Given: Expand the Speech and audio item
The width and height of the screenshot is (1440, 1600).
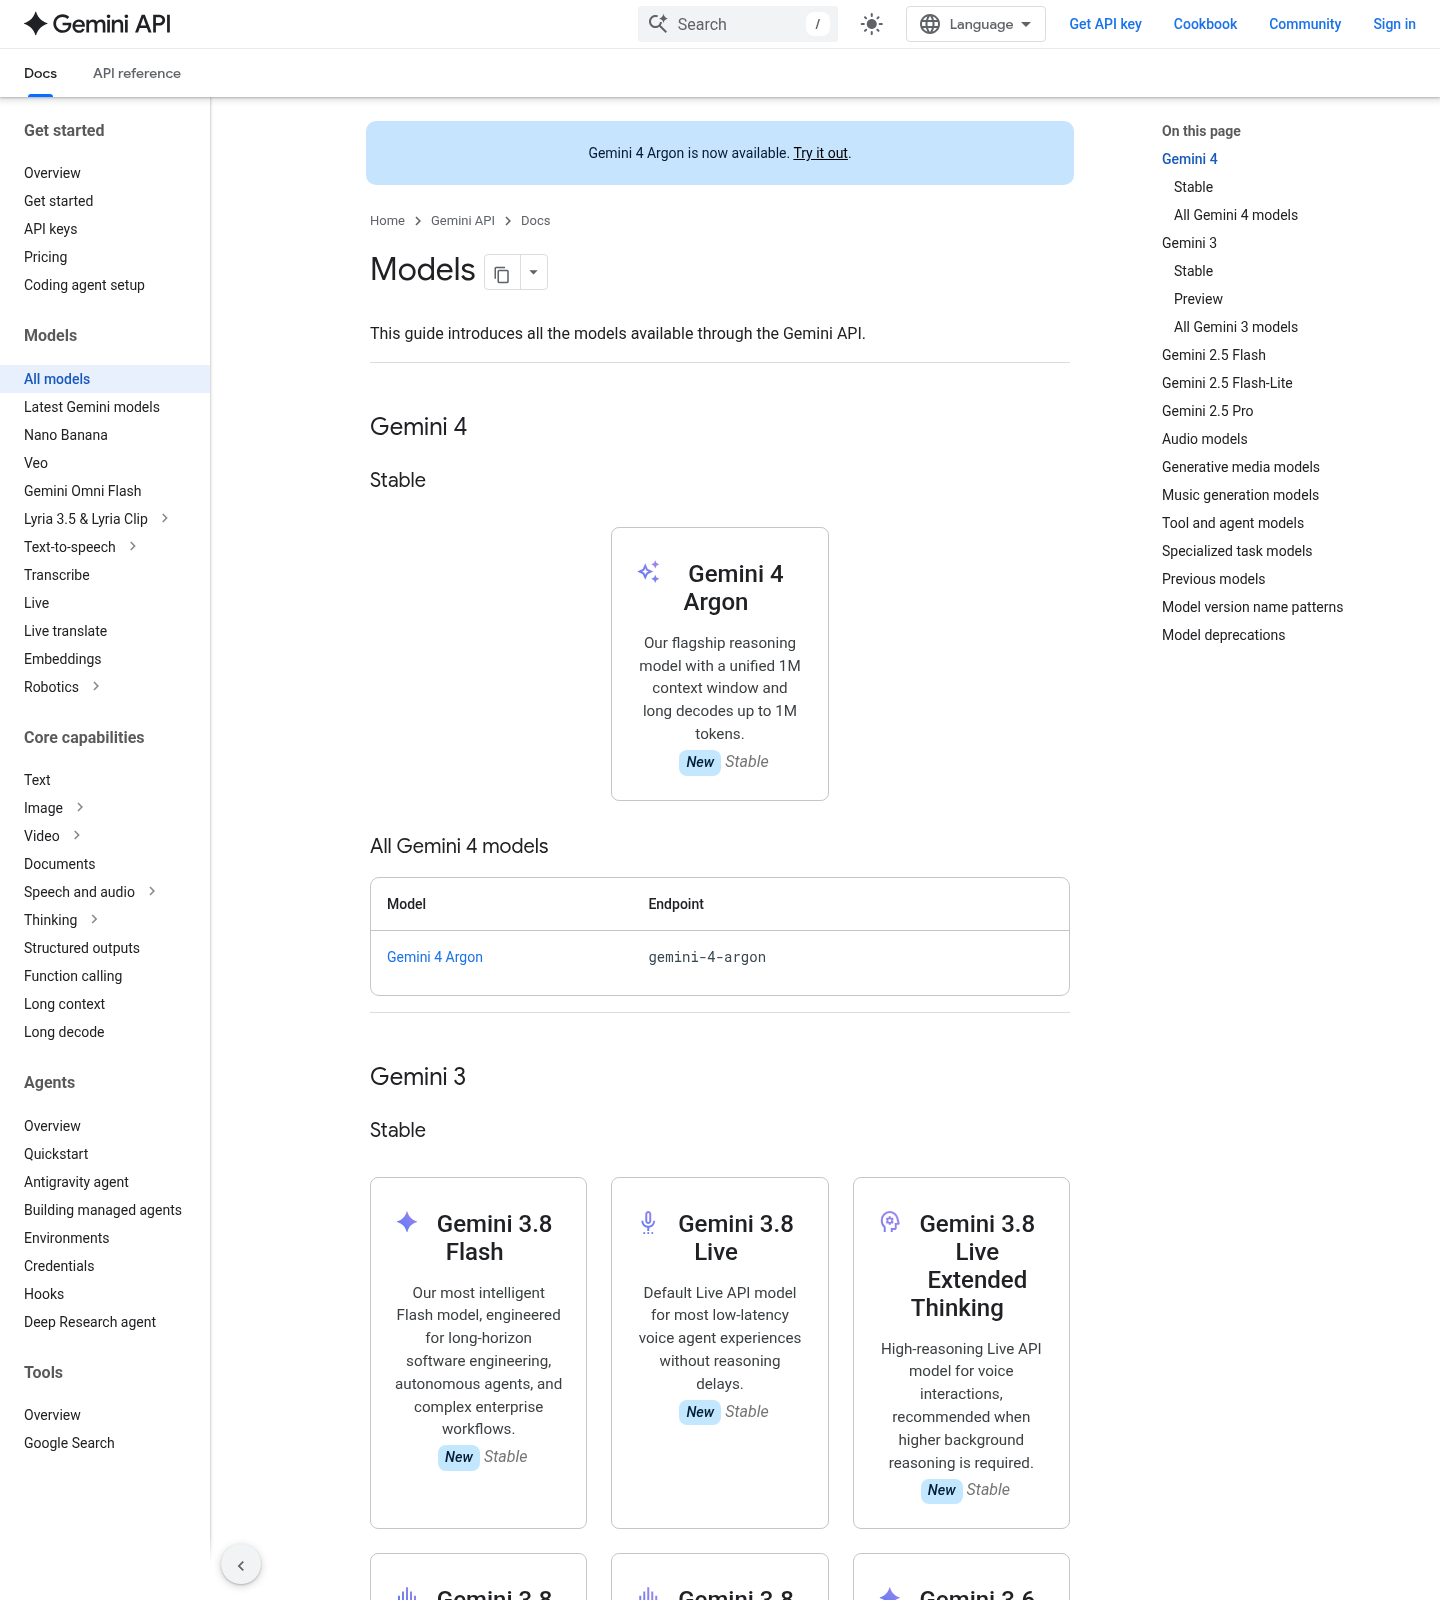Looking at the screenshot, I should tap(152, 891).
